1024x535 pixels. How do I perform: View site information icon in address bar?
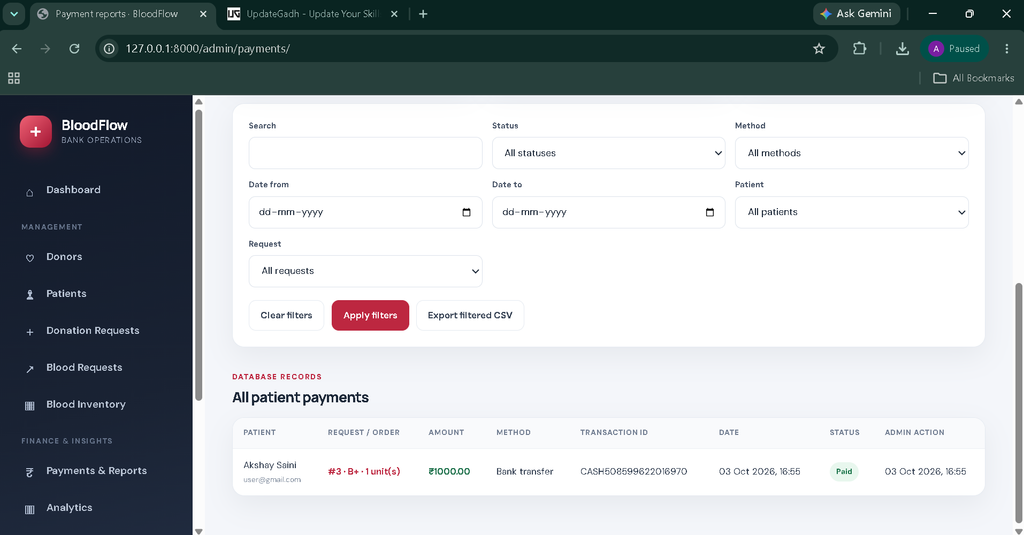click(x=109, y=48)
